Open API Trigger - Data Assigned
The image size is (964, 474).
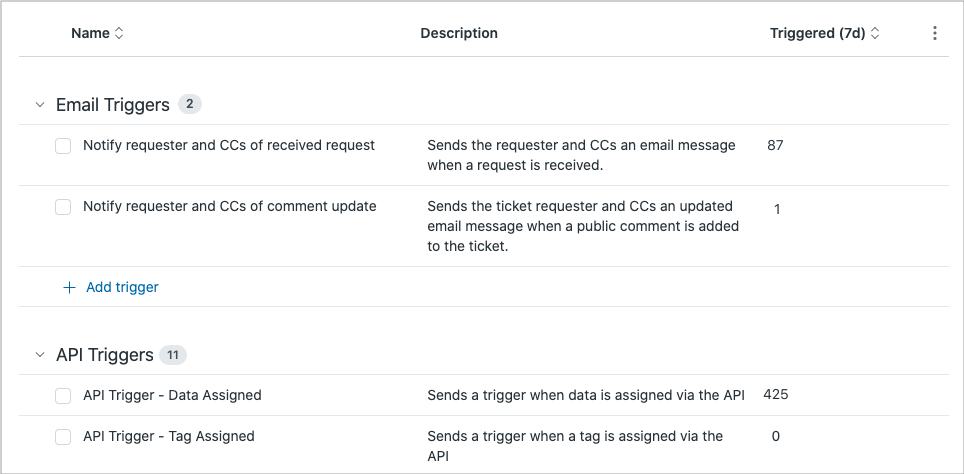click(x=172, y=395)
